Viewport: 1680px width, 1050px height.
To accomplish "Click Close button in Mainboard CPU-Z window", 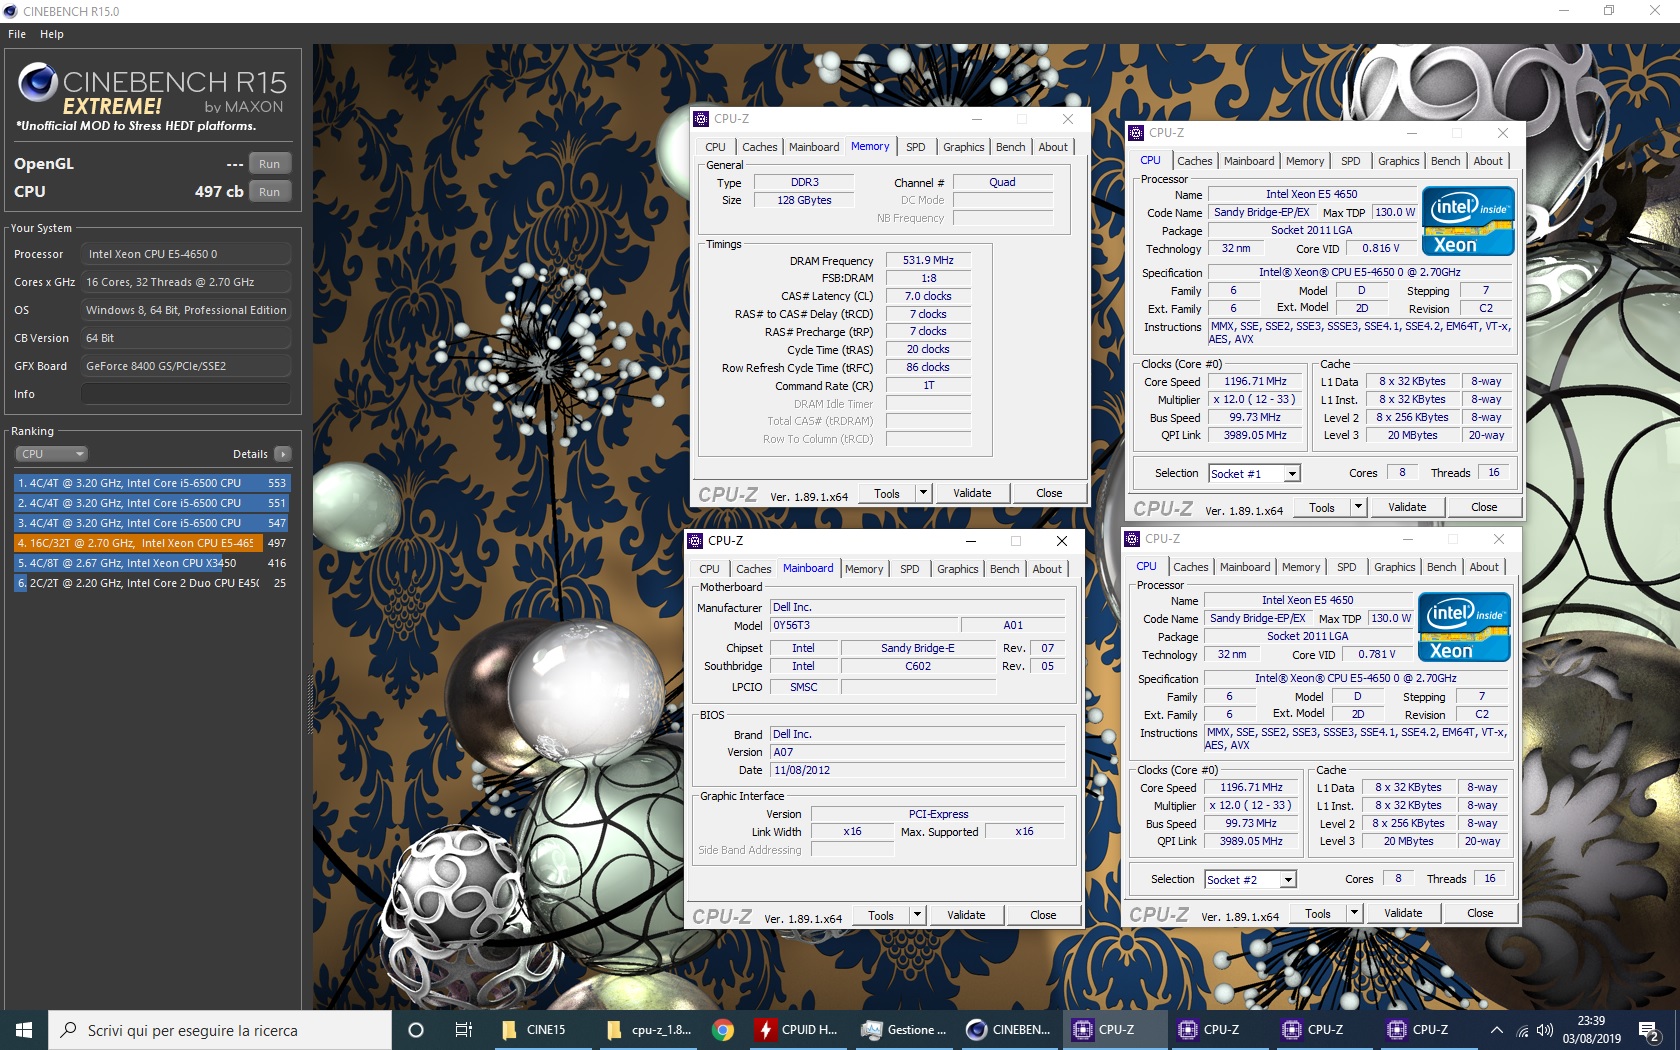I will pyautogui.click(x=1043, y=915).
